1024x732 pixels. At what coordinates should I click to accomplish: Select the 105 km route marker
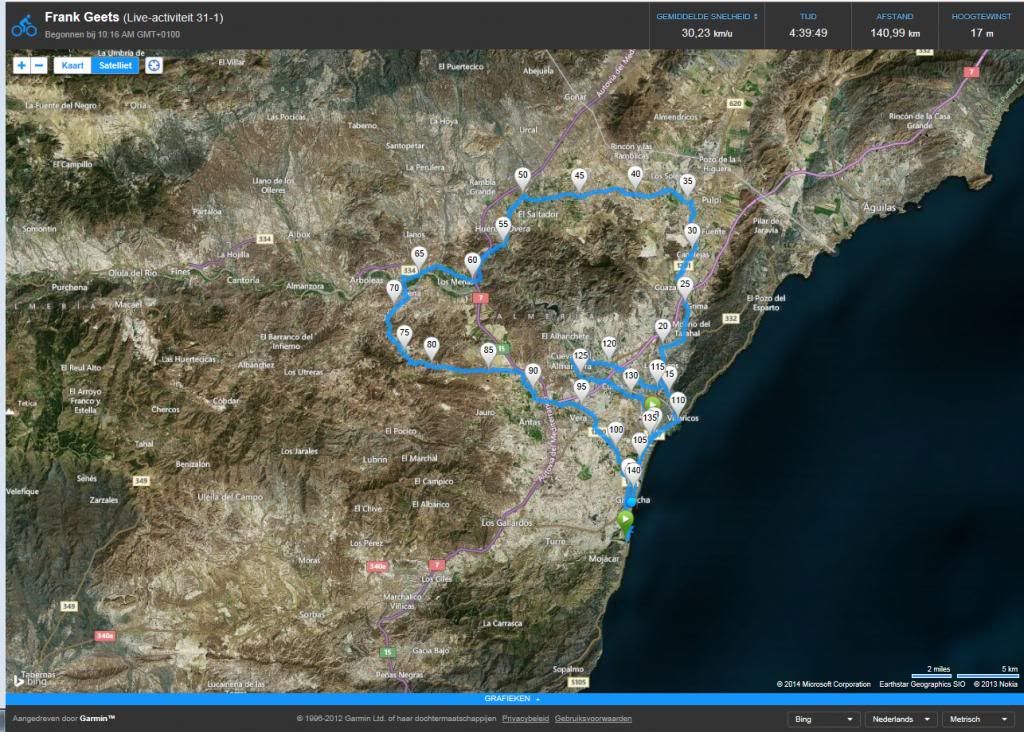pyautogui.click(x=640, y=443)
